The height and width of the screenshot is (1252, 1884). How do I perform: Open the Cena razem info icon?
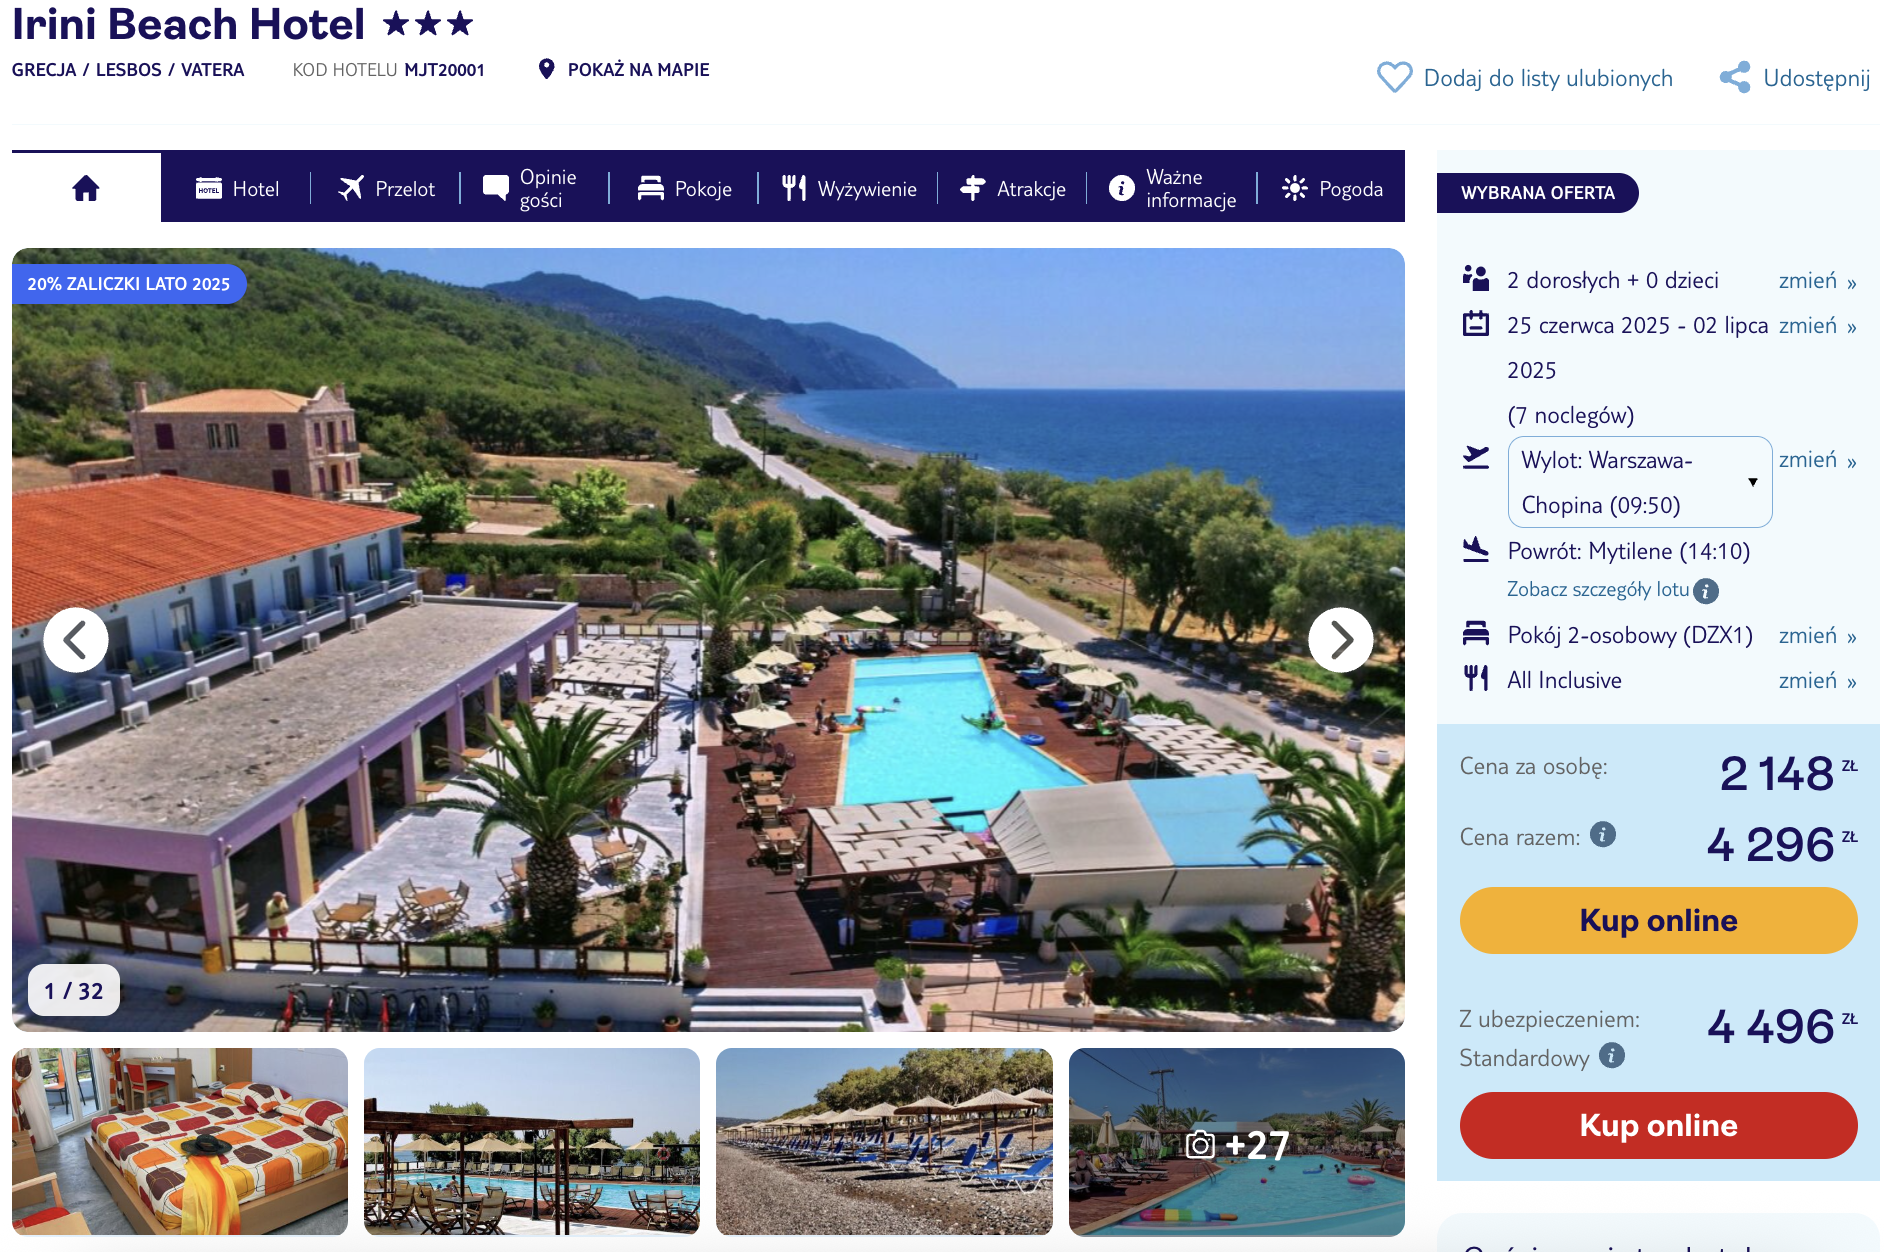click(1603, 834)
